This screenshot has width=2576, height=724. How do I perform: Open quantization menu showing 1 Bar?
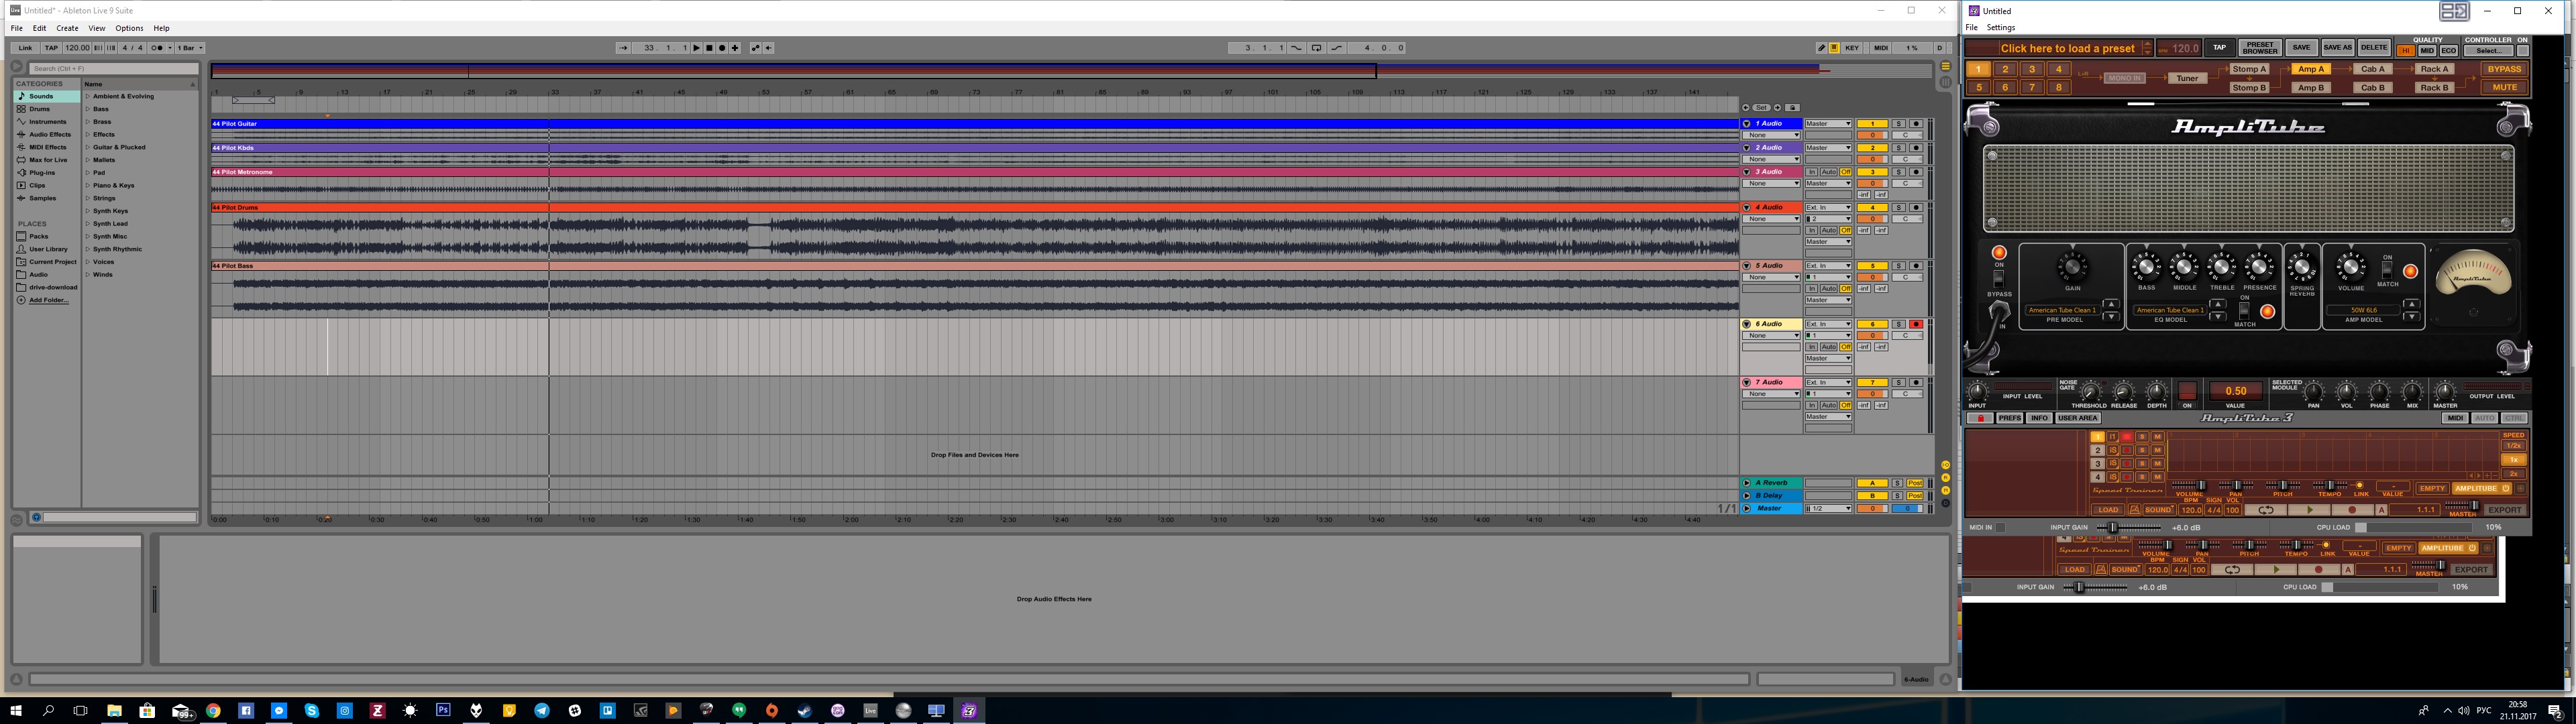tap(191, 48)
